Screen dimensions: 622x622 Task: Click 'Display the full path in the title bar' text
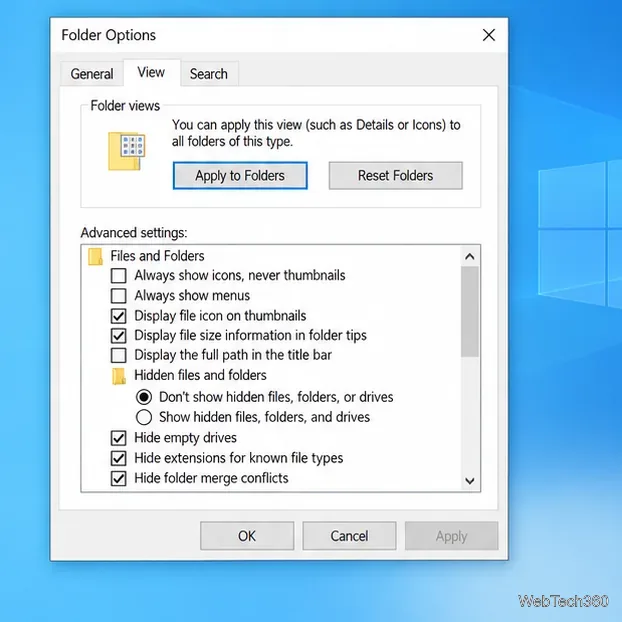click(233, 355)
